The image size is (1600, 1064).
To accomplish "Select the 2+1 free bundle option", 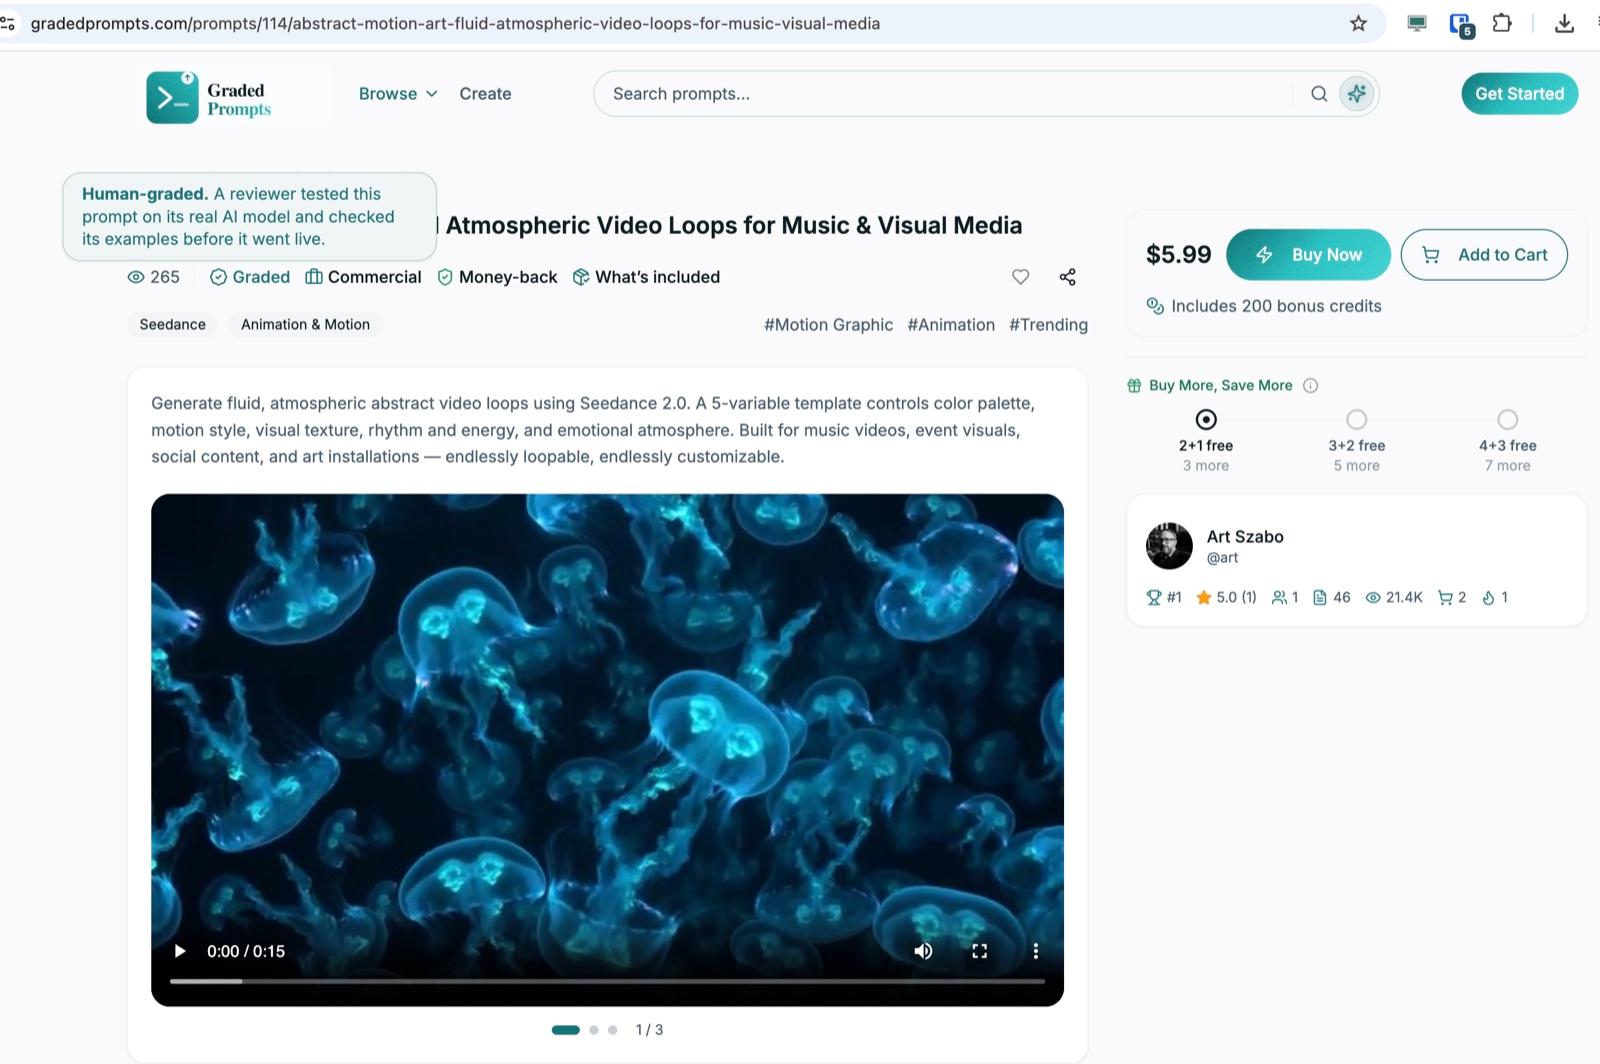I will coord(1206,419).
